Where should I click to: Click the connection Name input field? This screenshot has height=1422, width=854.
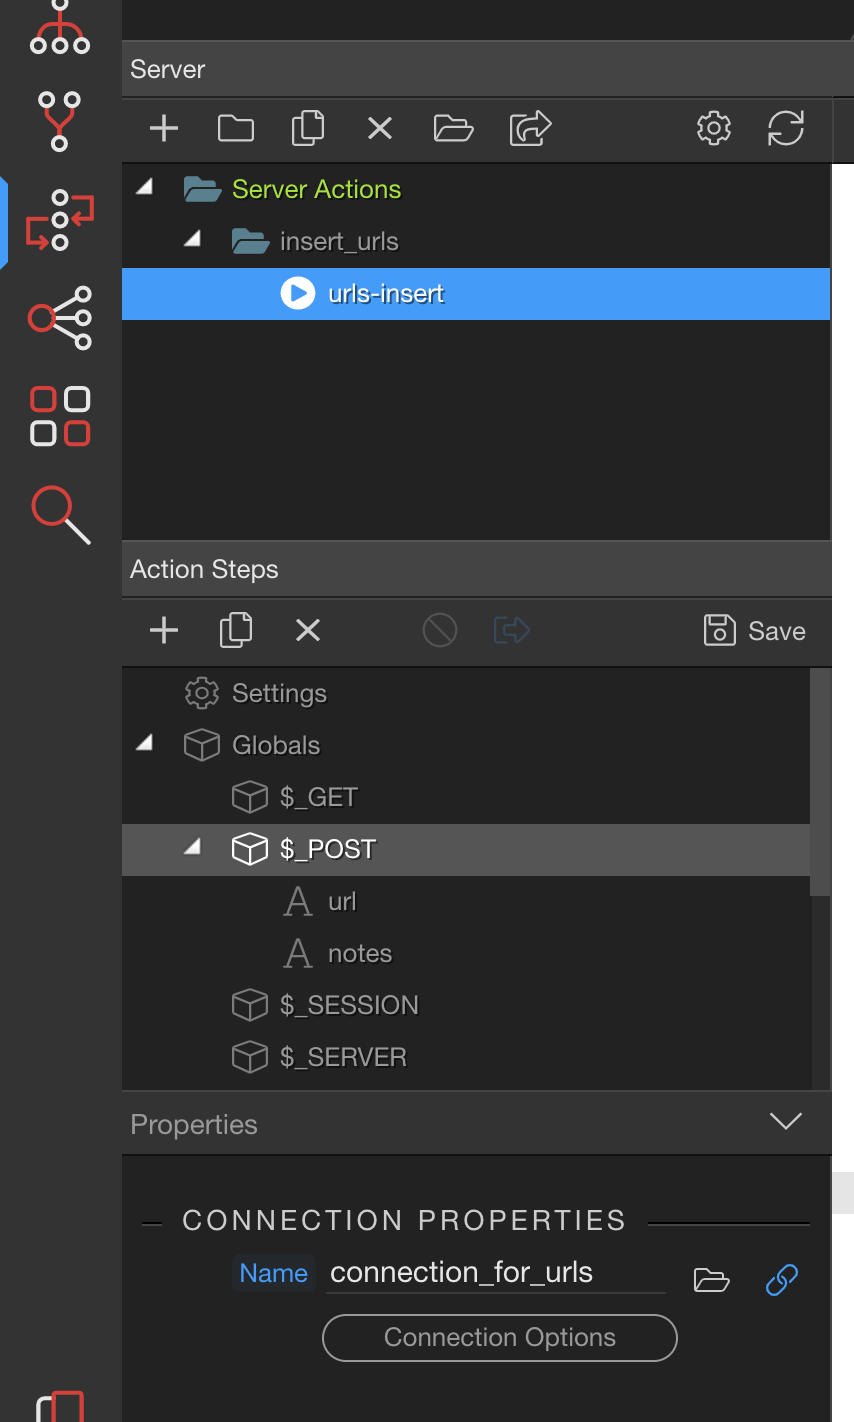(496, 1273)
